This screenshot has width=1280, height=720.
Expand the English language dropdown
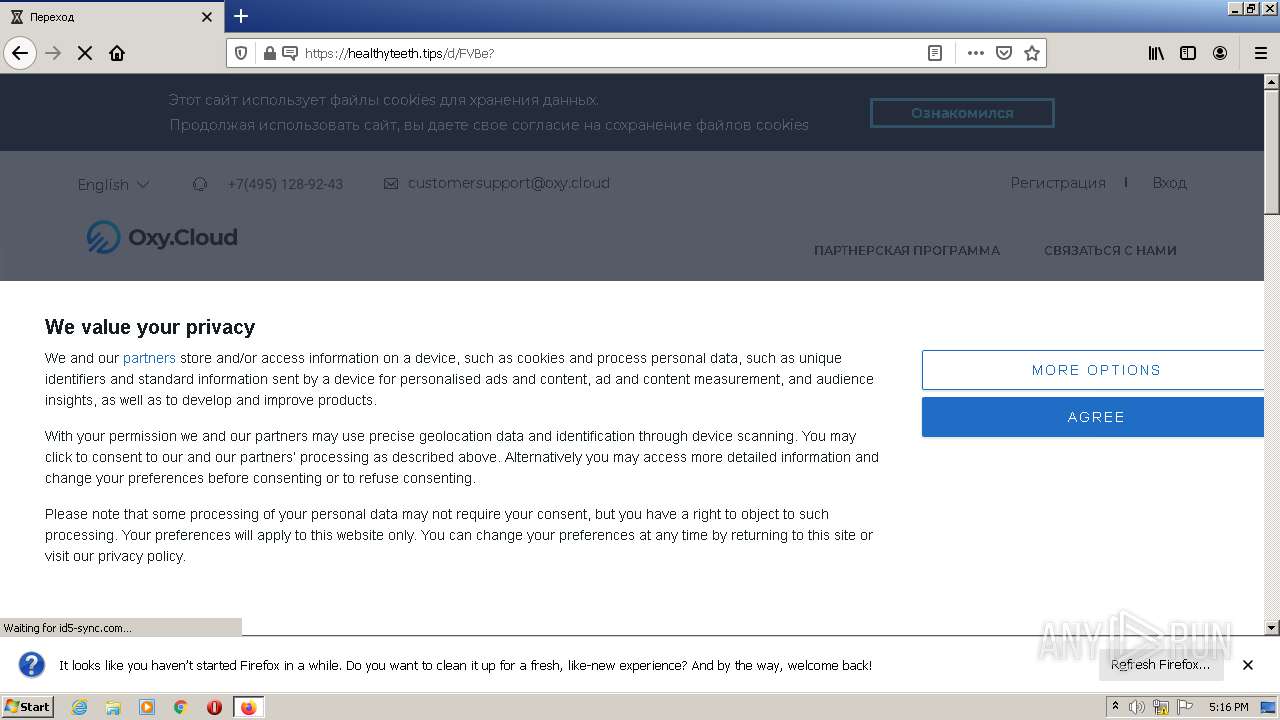pyautogui.click(x=113, y=184)
